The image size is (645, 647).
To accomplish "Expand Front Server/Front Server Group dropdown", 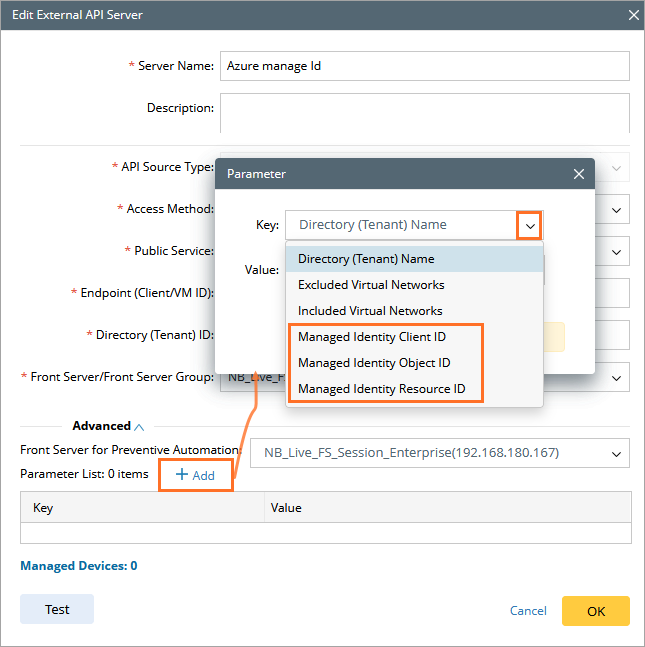I will [617, 377].
